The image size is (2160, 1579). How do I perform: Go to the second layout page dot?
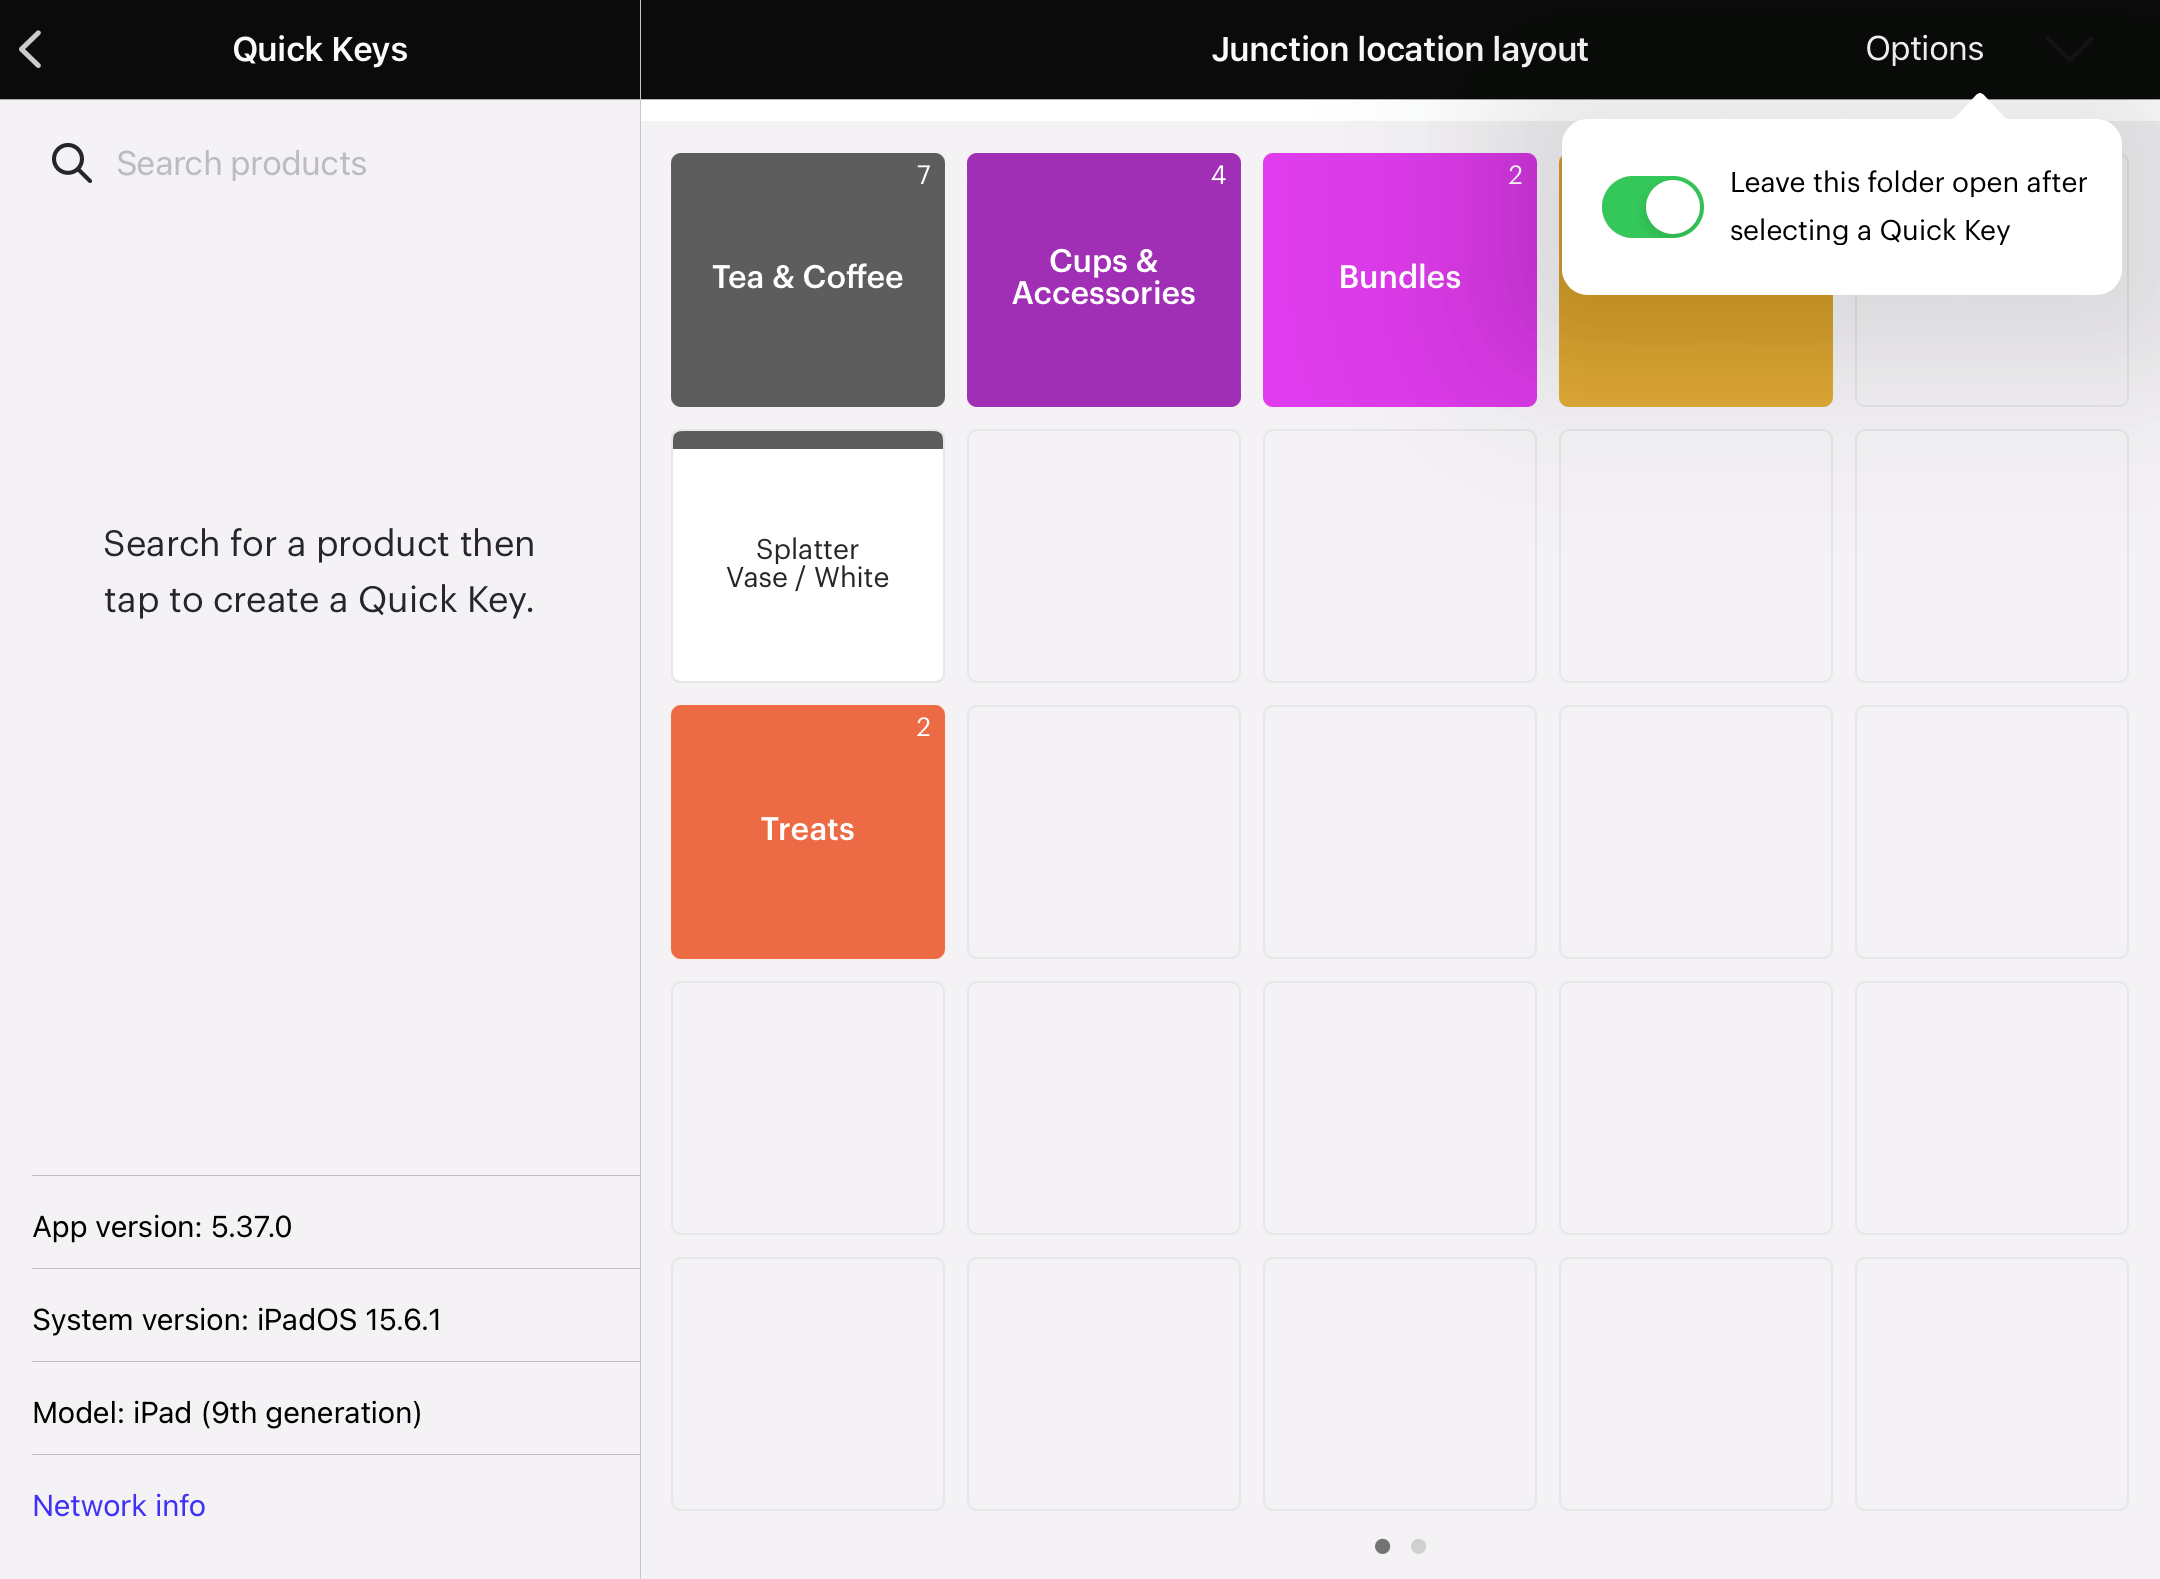1418,1546
